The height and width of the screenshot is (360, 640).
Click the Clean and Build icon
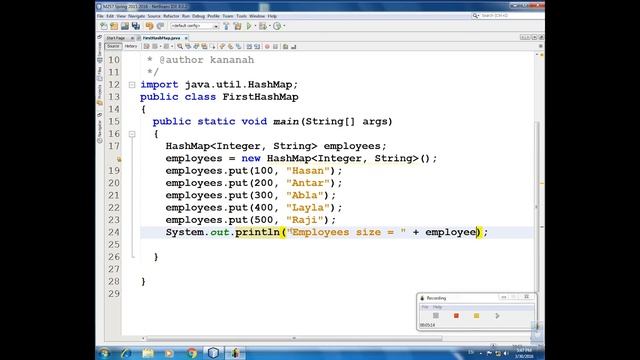pyautogui.click(x=237, y=26)
